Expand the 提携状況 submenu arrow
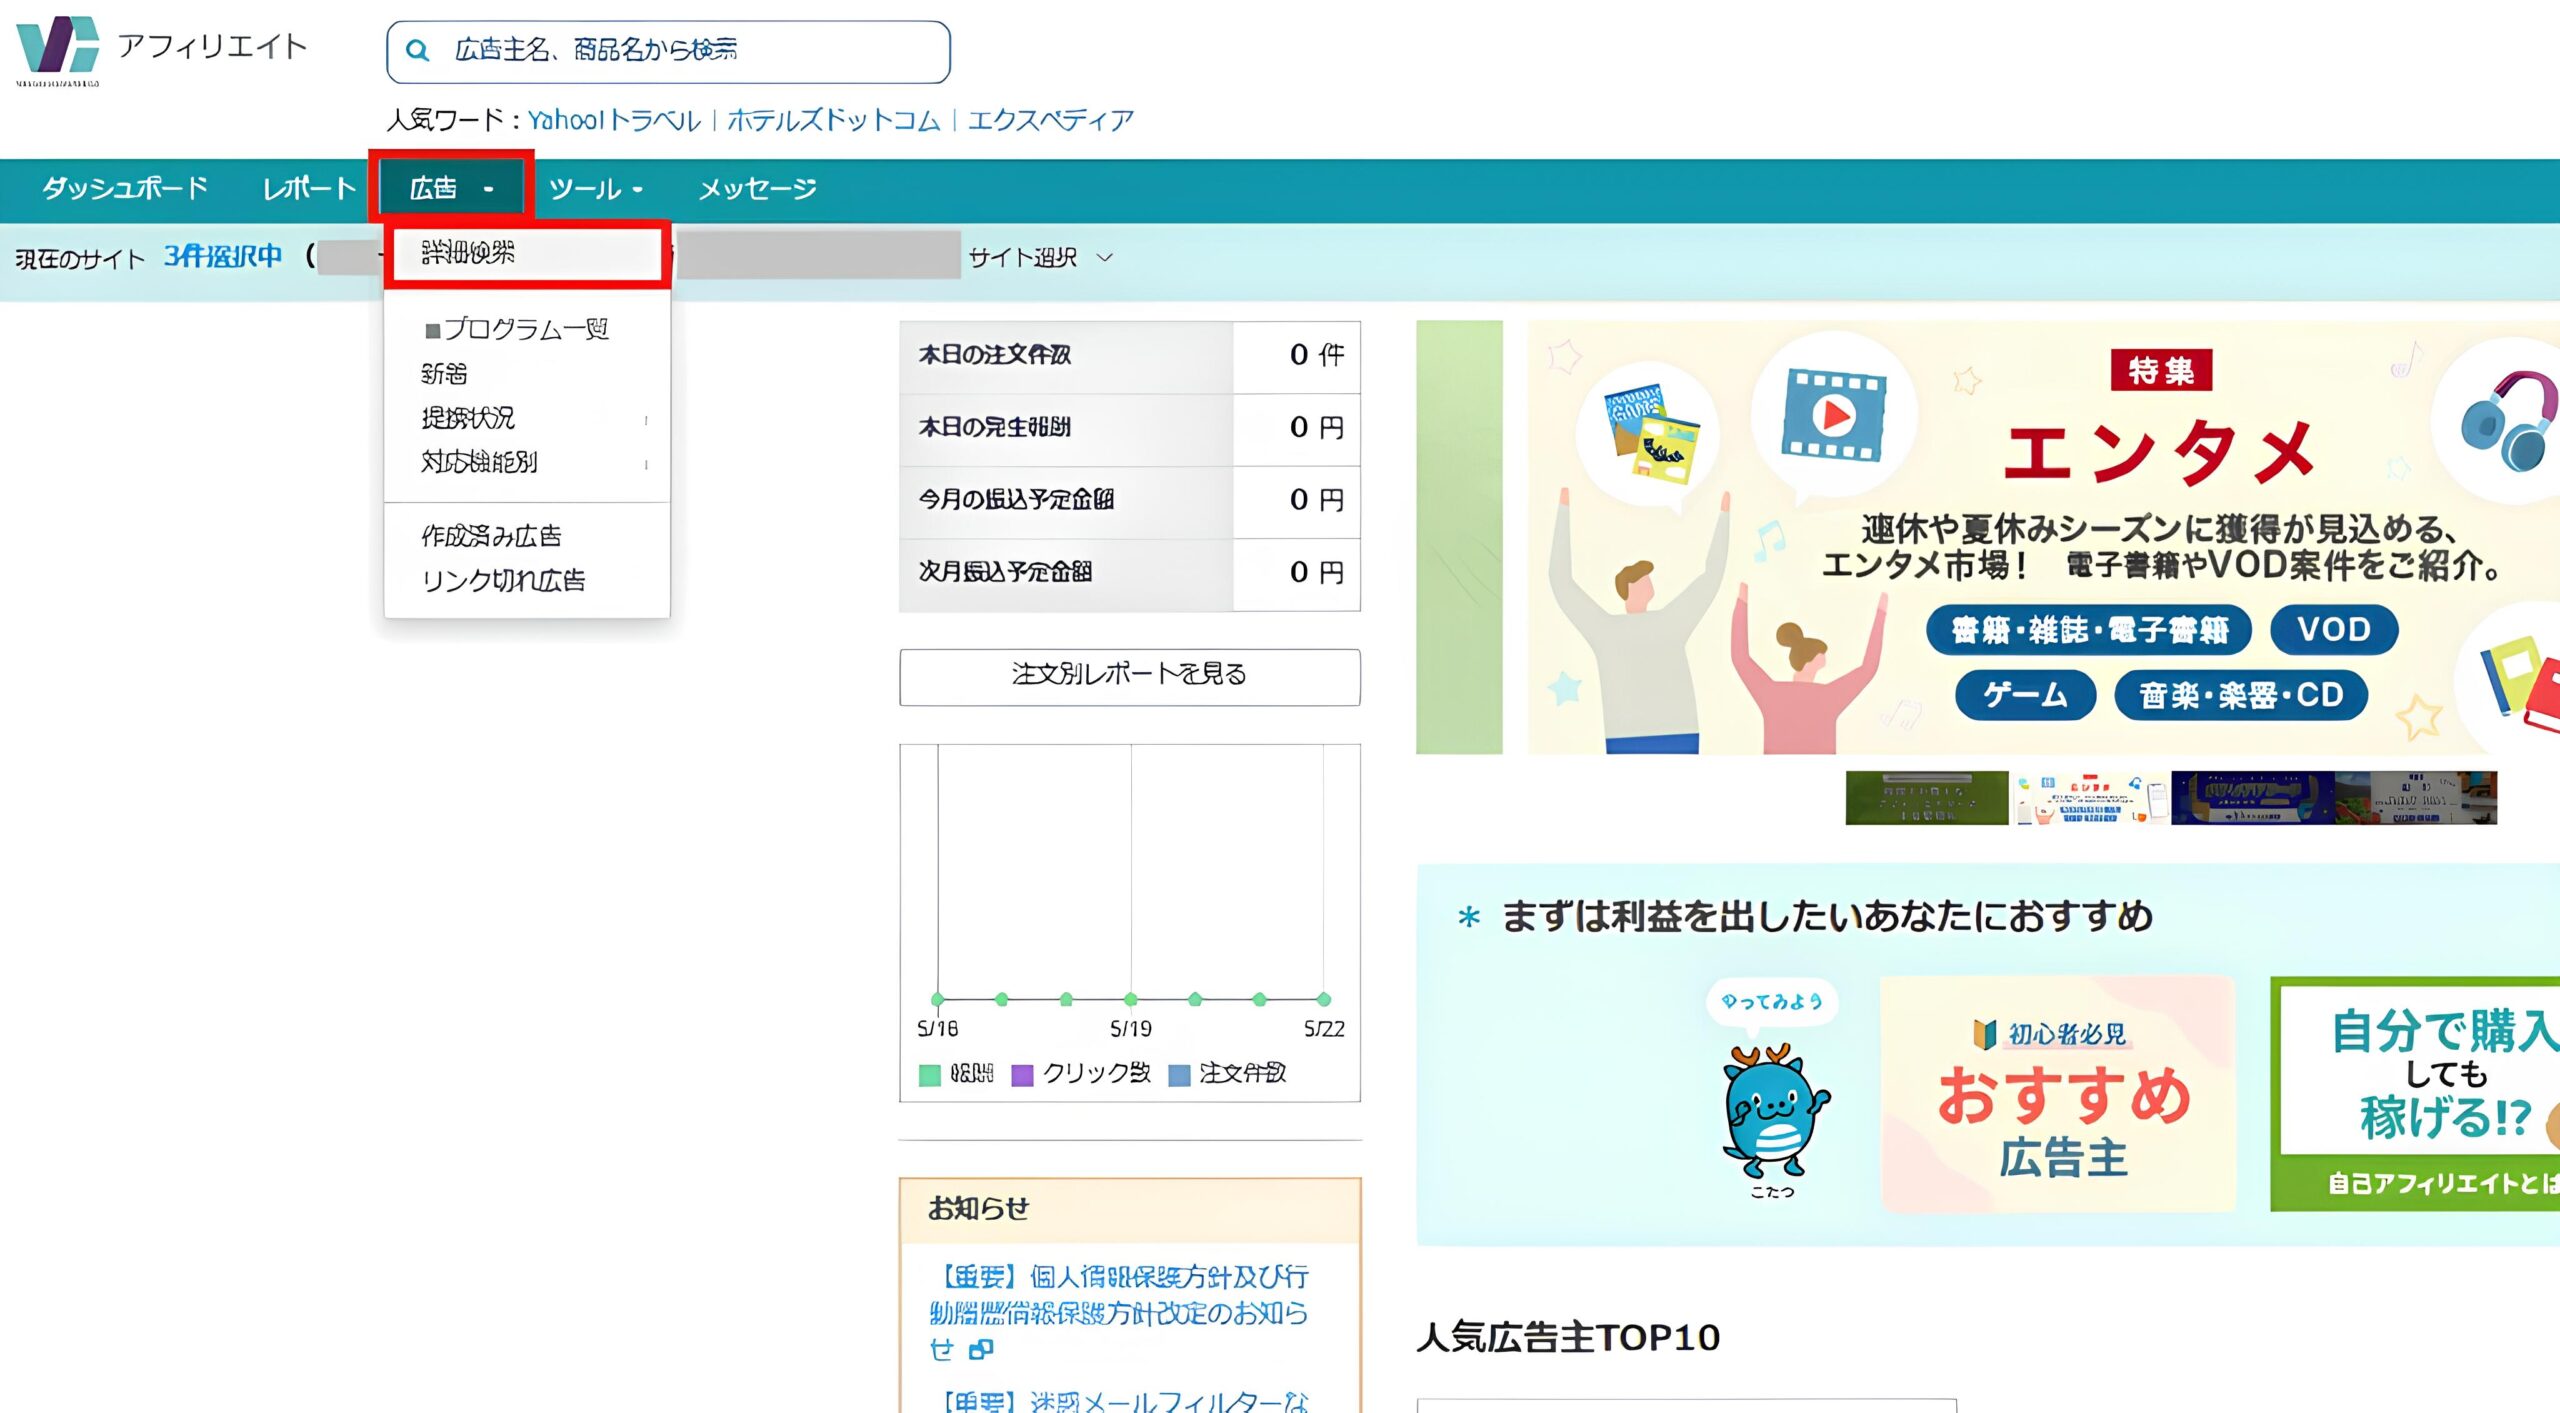Screen dimensions: 2560x1413 [646, 418]
